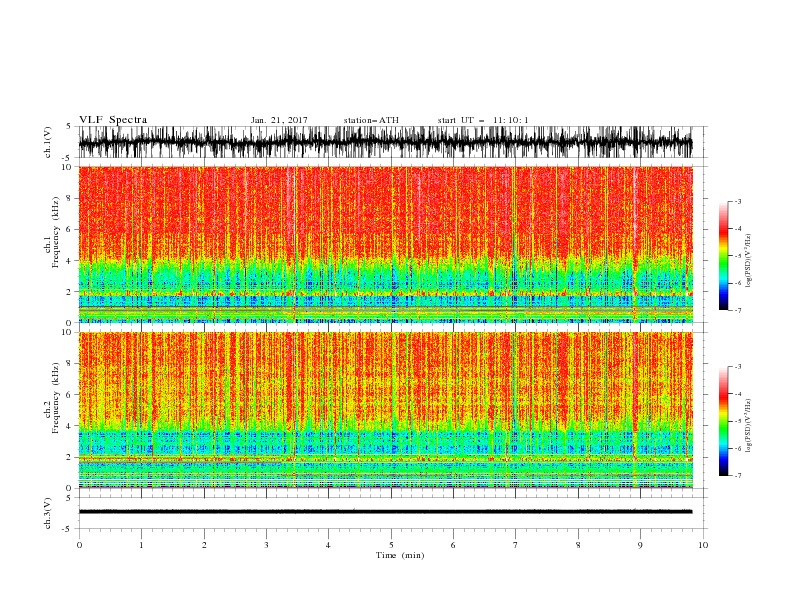The height and width of the screenshot is (612, 792).
Task: Click the ch.1 Frequency (kHz) axis label
Action: pos(53,232)
